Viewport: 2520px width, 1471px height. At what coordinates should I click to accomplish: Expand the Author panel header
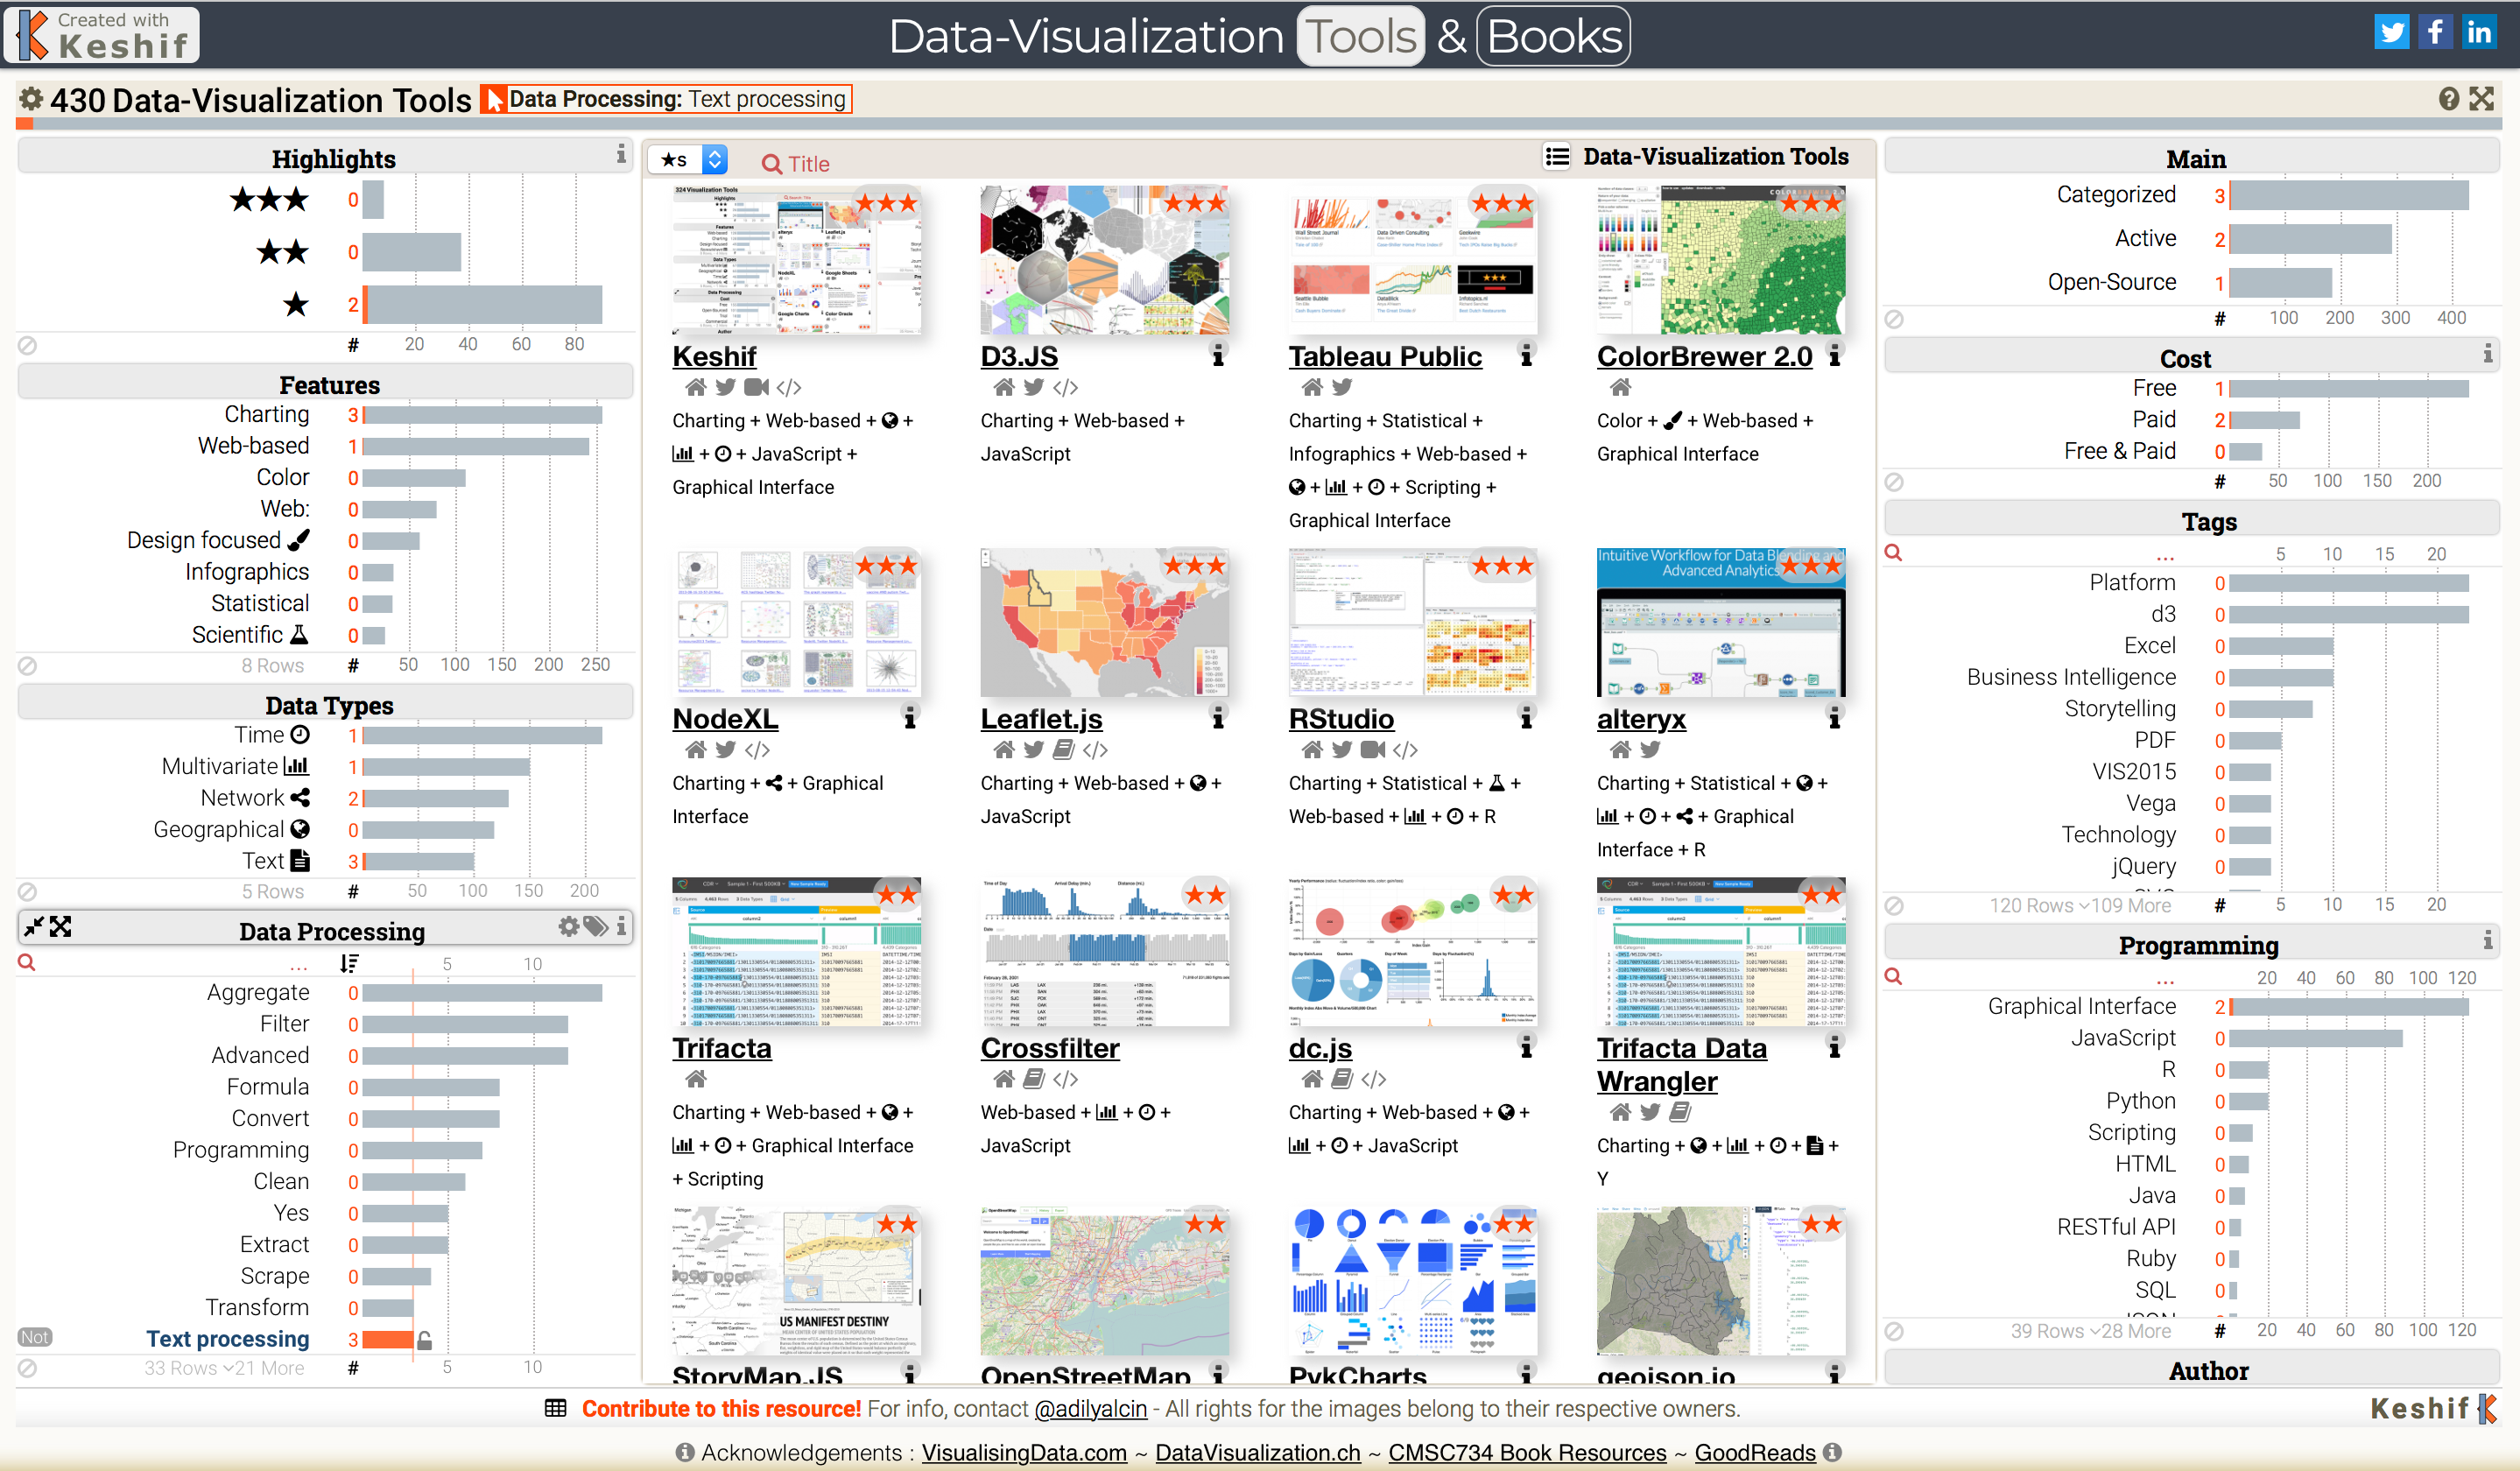point(2190,1370)
